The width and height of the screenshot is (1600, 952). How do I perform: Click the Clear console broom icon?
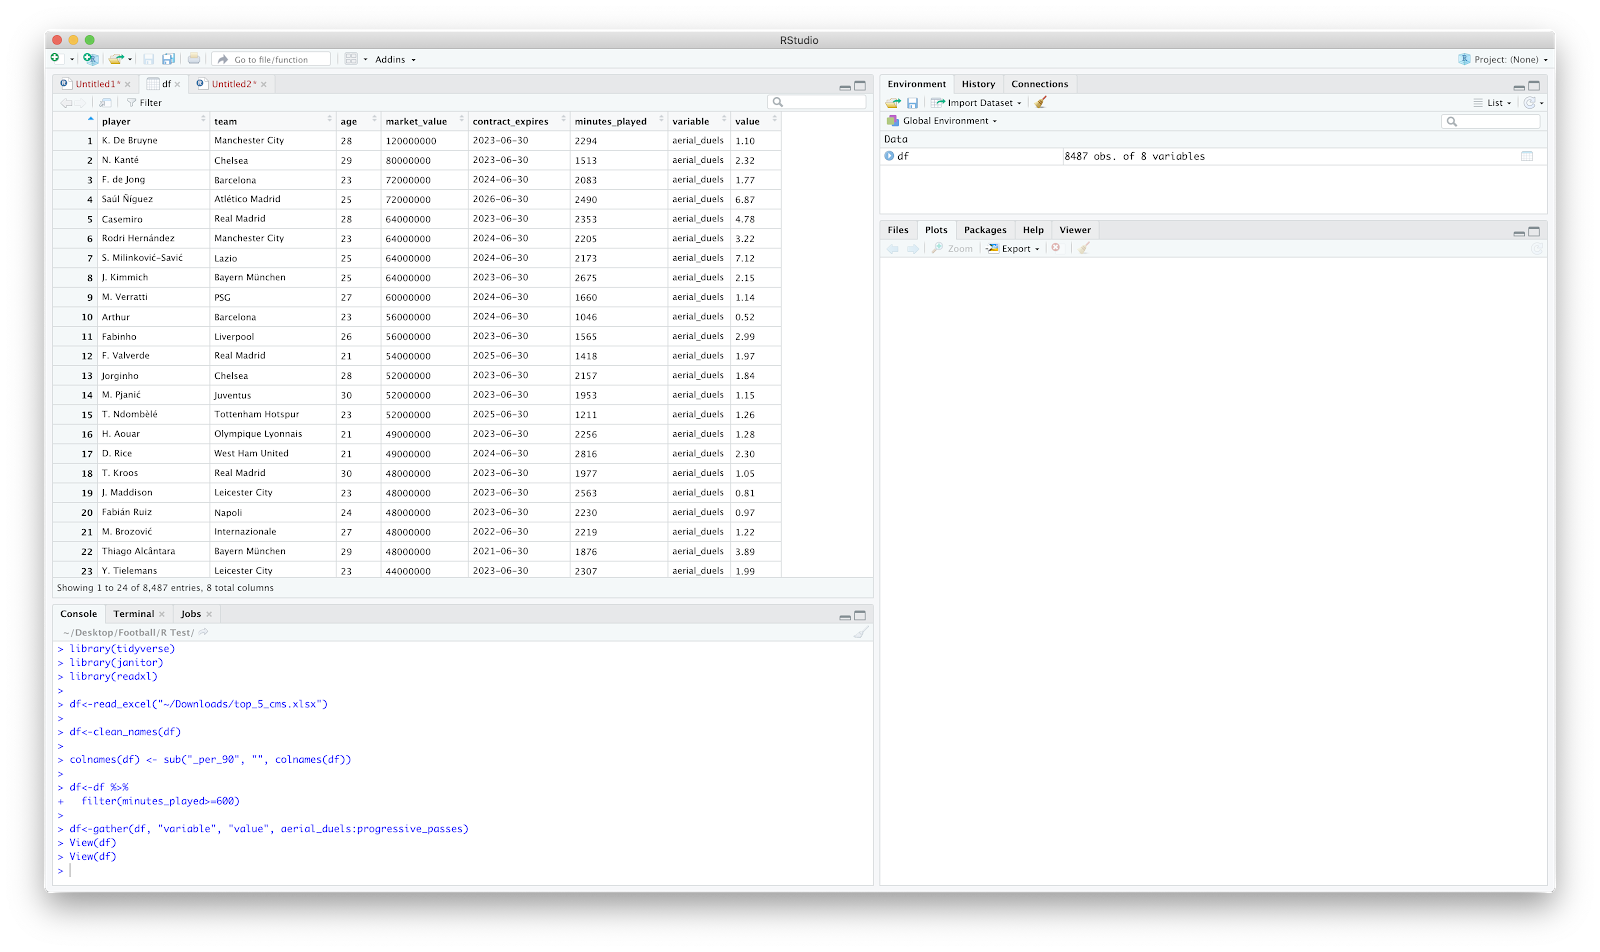(x=860, y=632)
